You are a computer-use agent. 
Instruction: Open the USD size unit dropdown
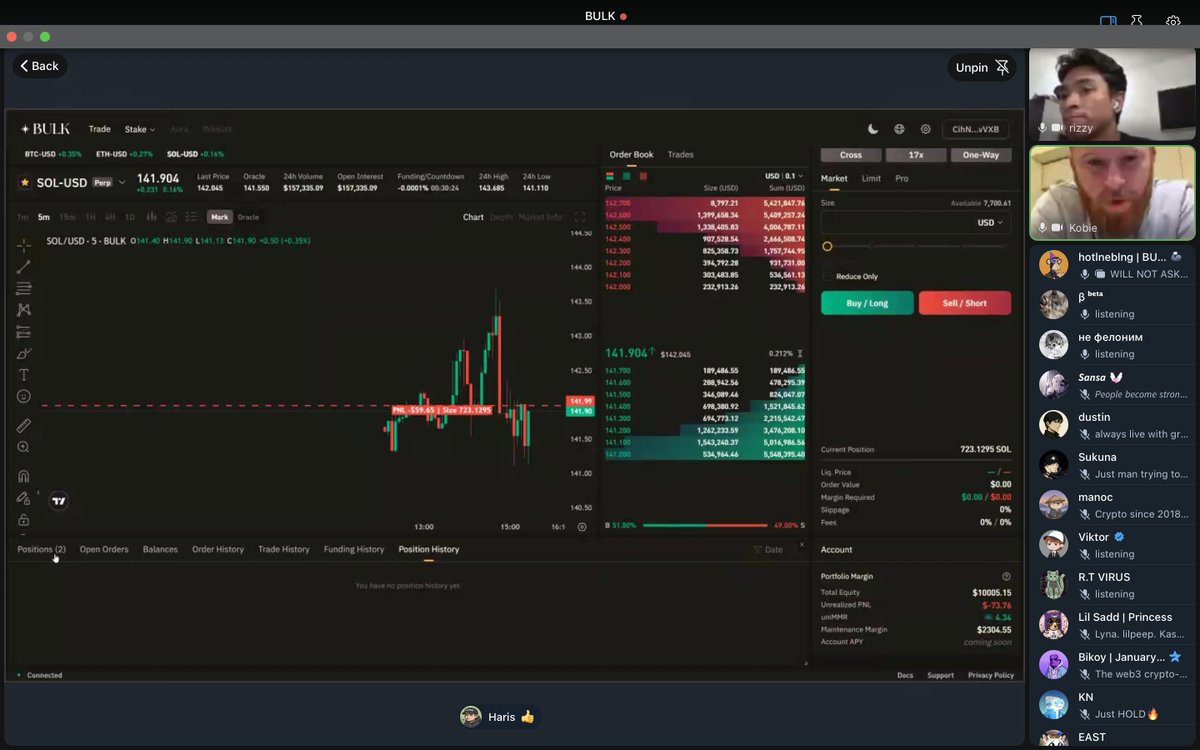click(988, 223)
